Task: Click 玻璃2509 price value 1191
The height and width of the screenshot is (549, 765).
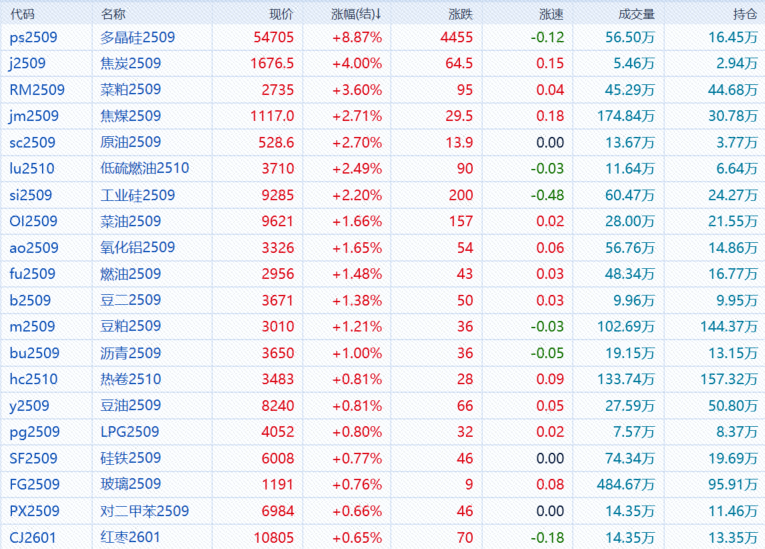Action: pos(278,484)
